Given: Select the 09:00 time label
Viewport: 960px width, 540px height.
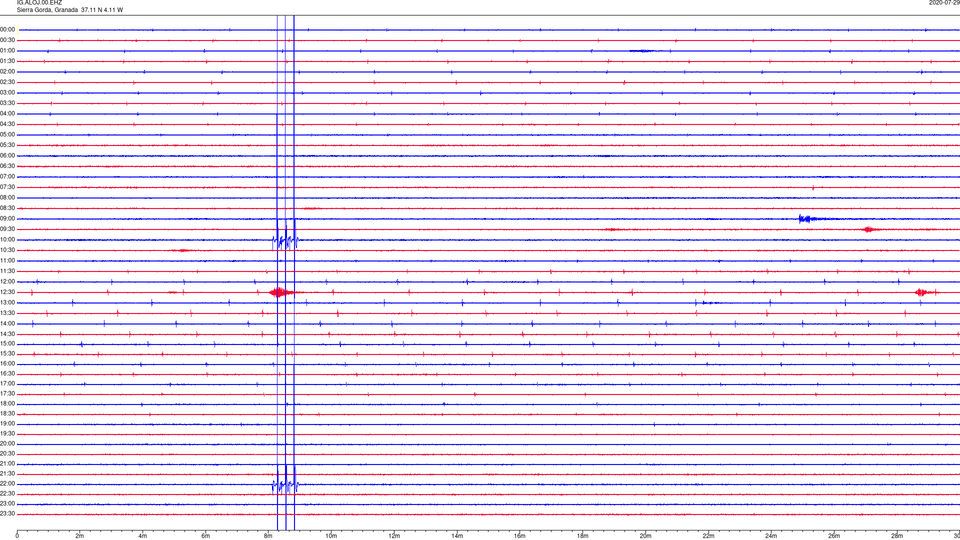Looking at the screenshot, I should (8, 219).
